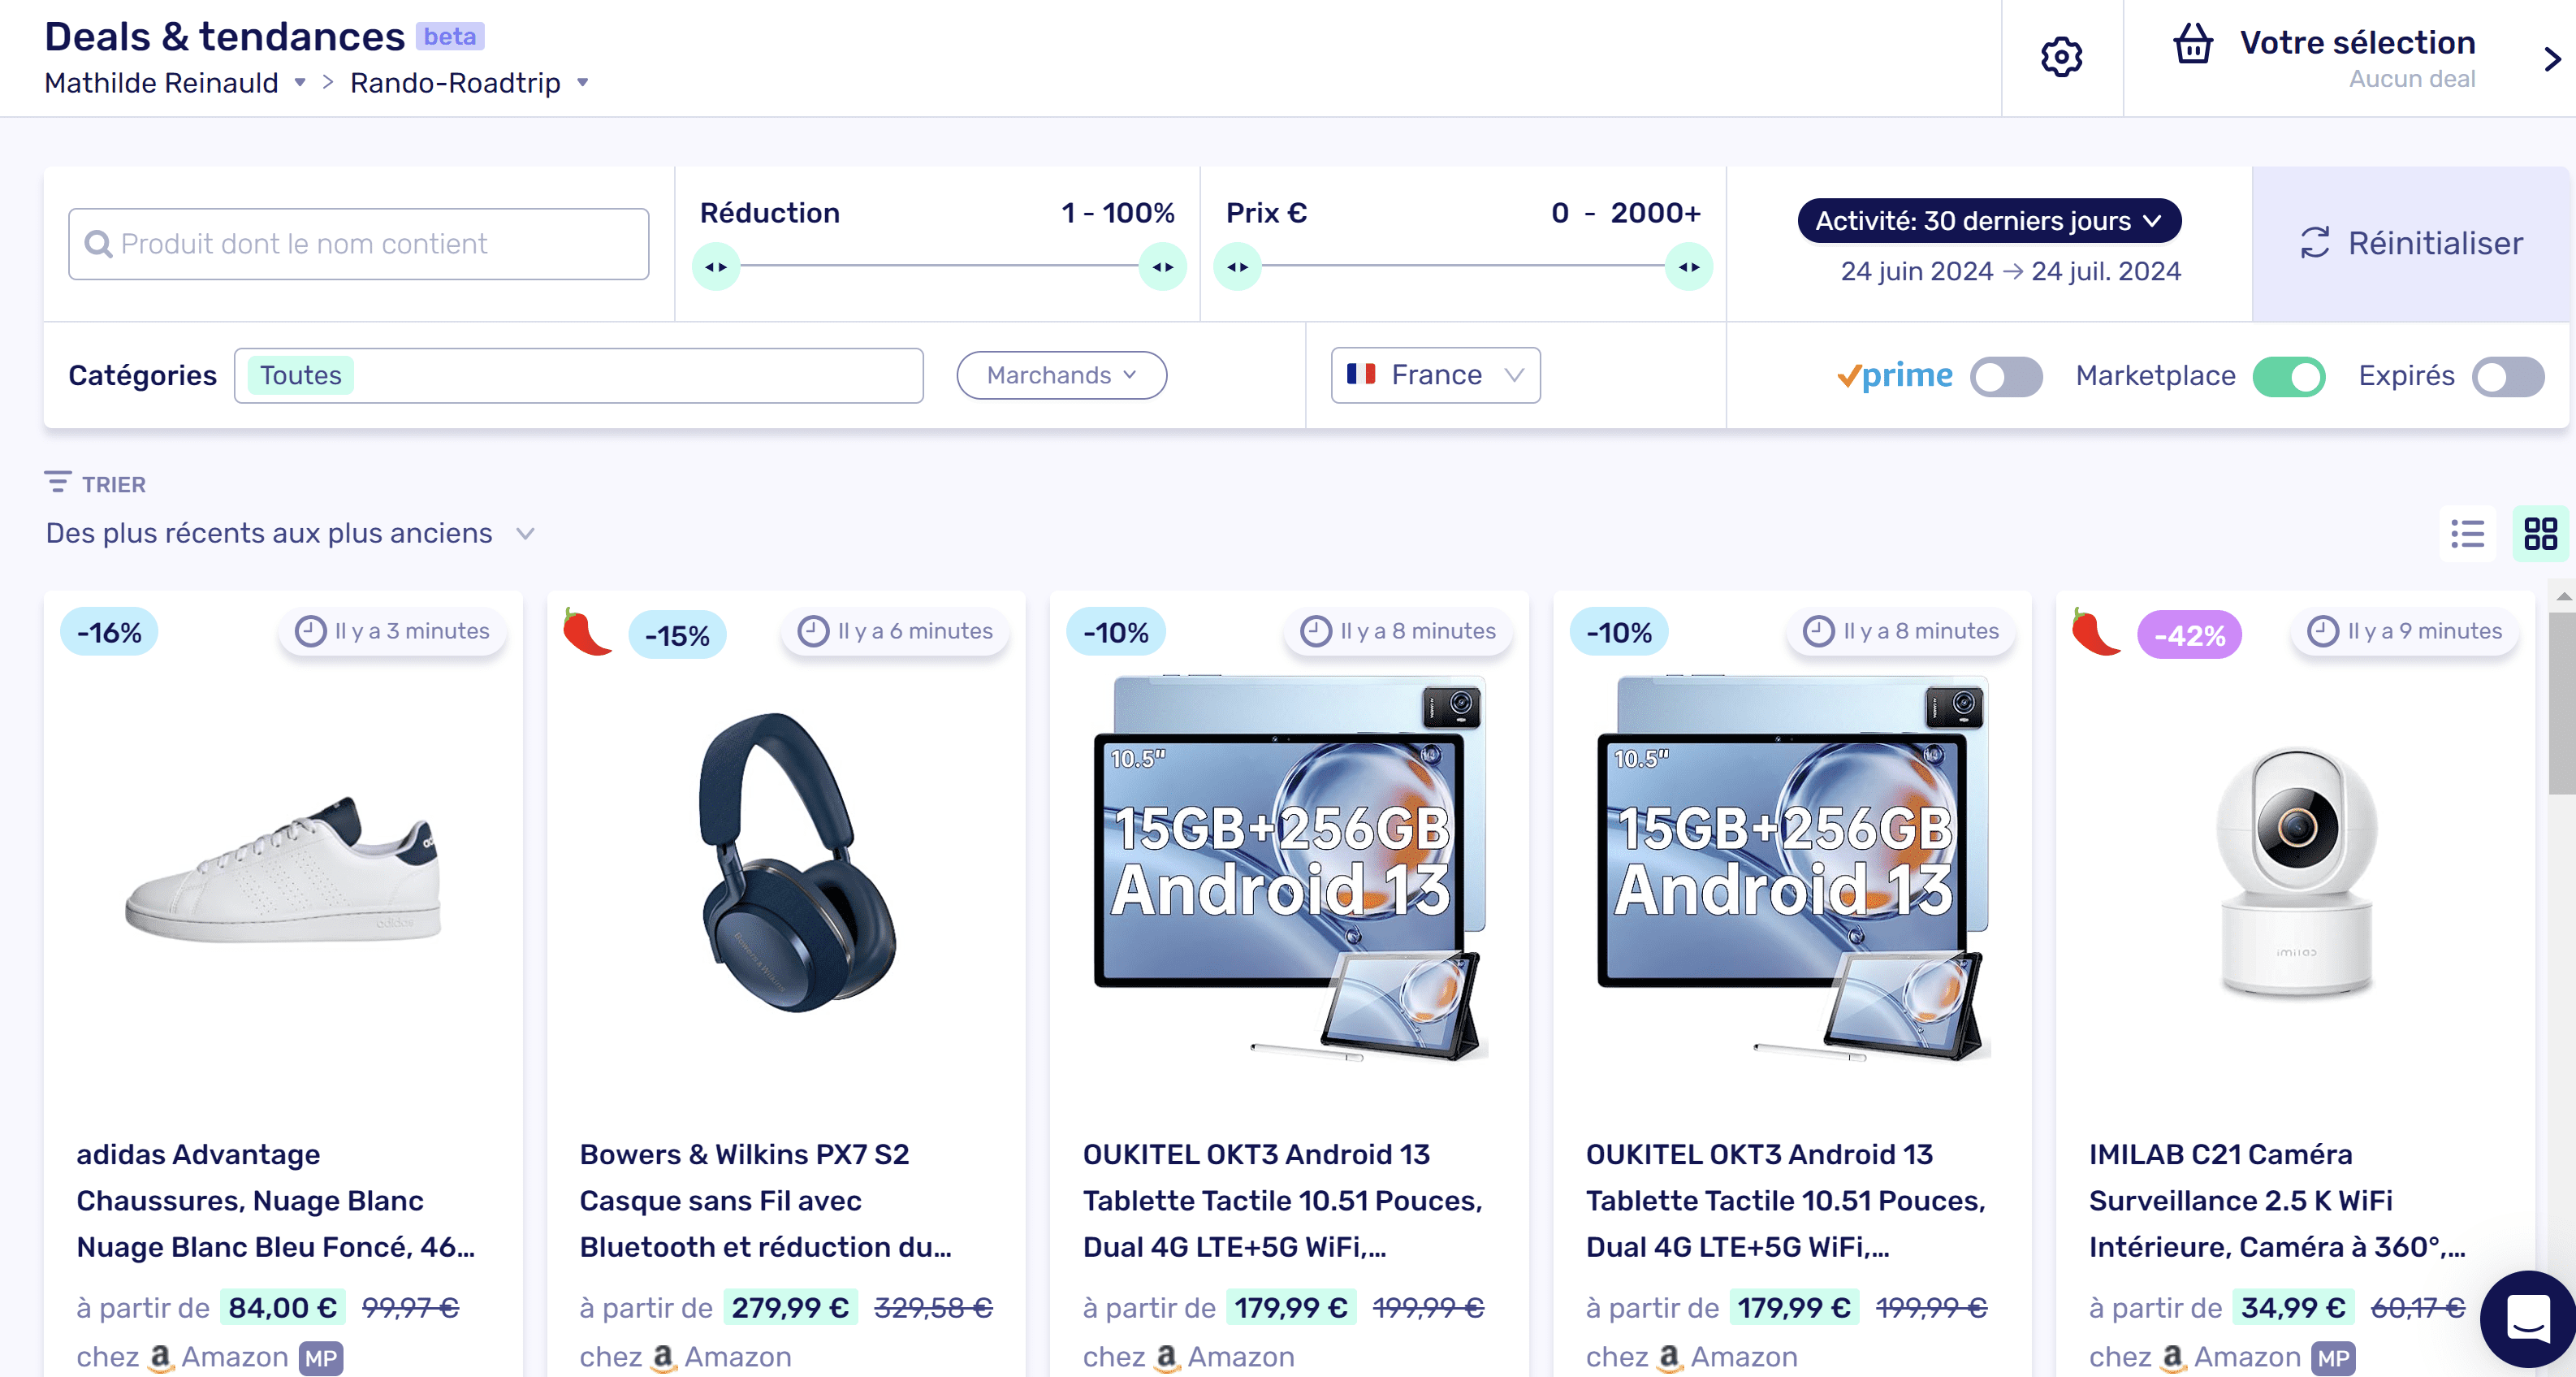The width and height of the screenshot is (2576, 1377).
Task: Click MP badge on adidas card
Action: (x=321, y=1358)
